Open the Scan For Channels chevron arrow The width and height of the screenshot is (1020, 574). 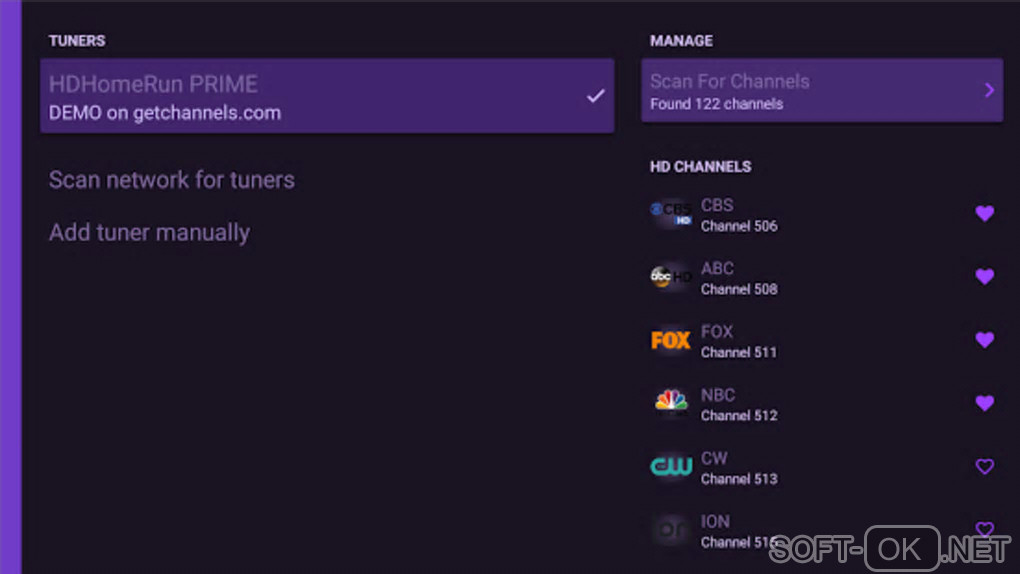989,90
